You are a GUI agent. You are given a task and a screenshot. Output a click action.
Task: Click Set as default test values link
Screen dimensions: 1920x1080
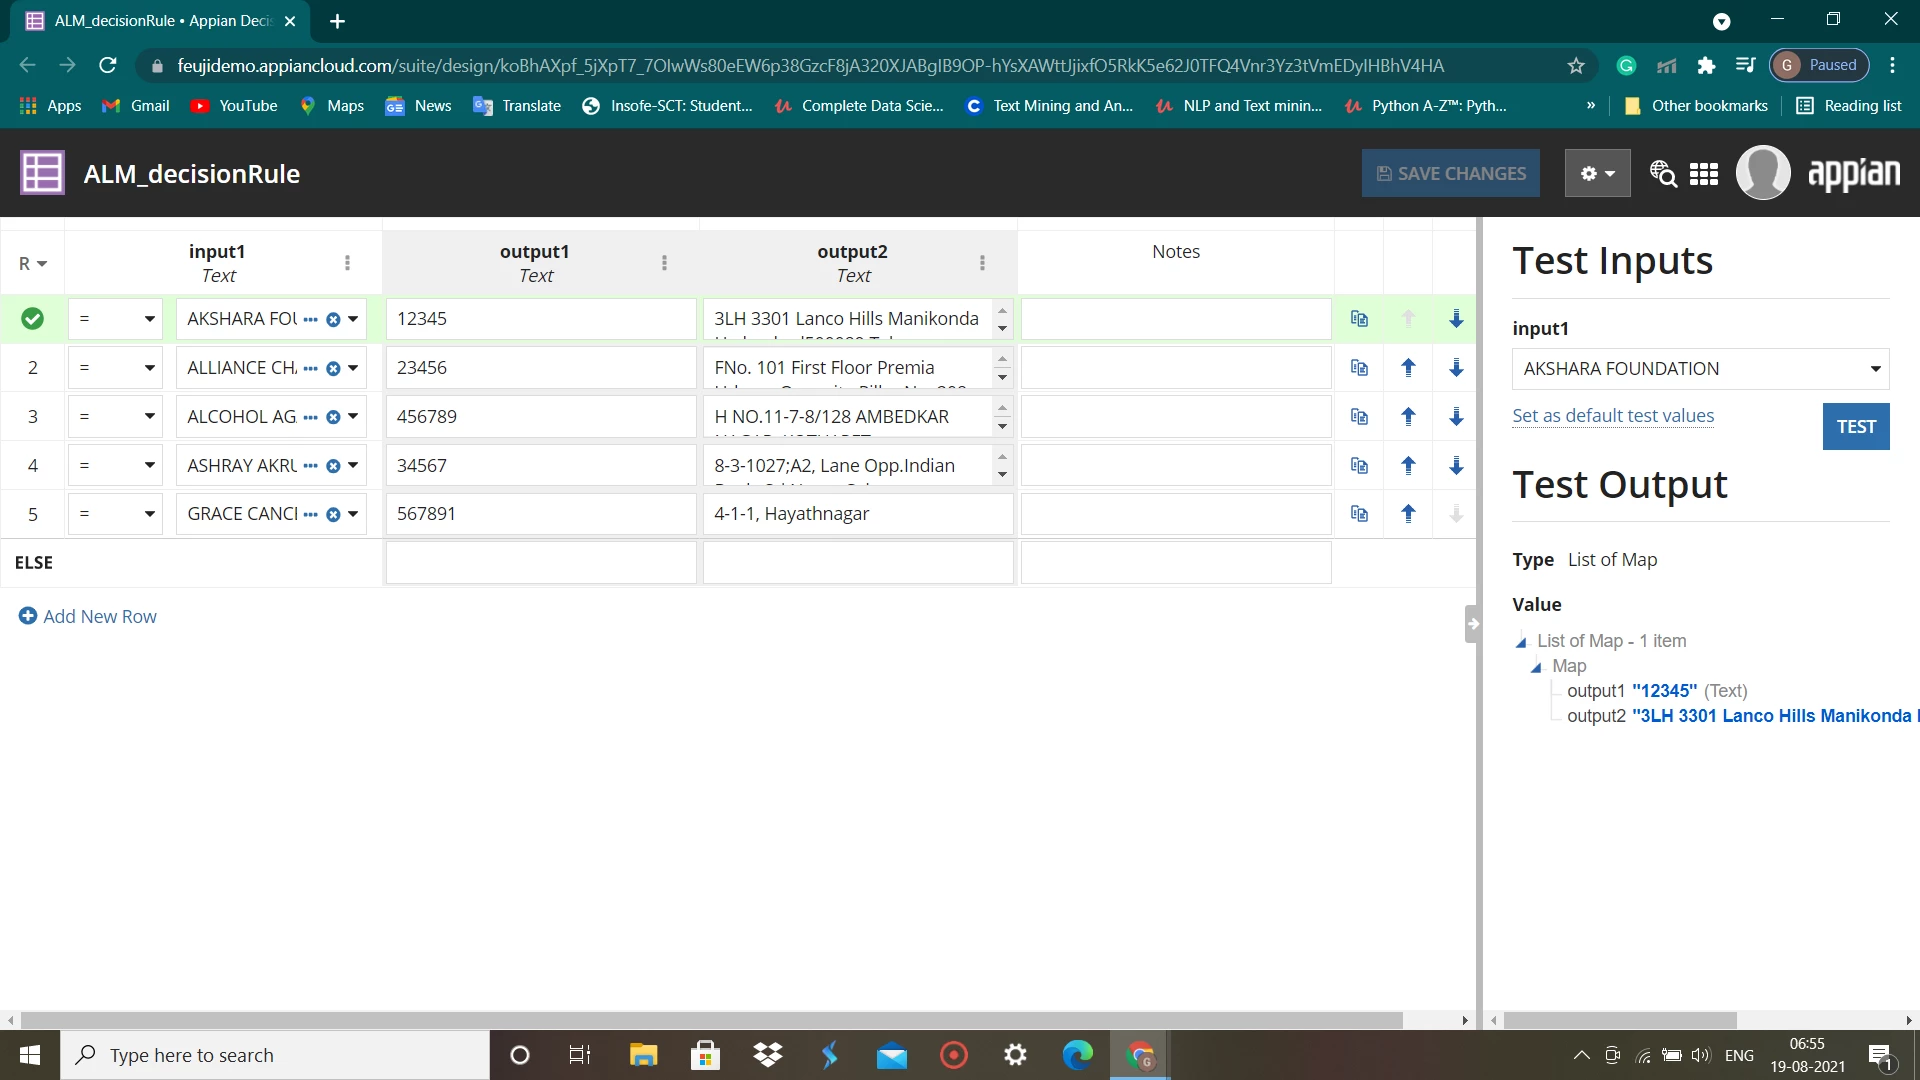coord(1613,416)
